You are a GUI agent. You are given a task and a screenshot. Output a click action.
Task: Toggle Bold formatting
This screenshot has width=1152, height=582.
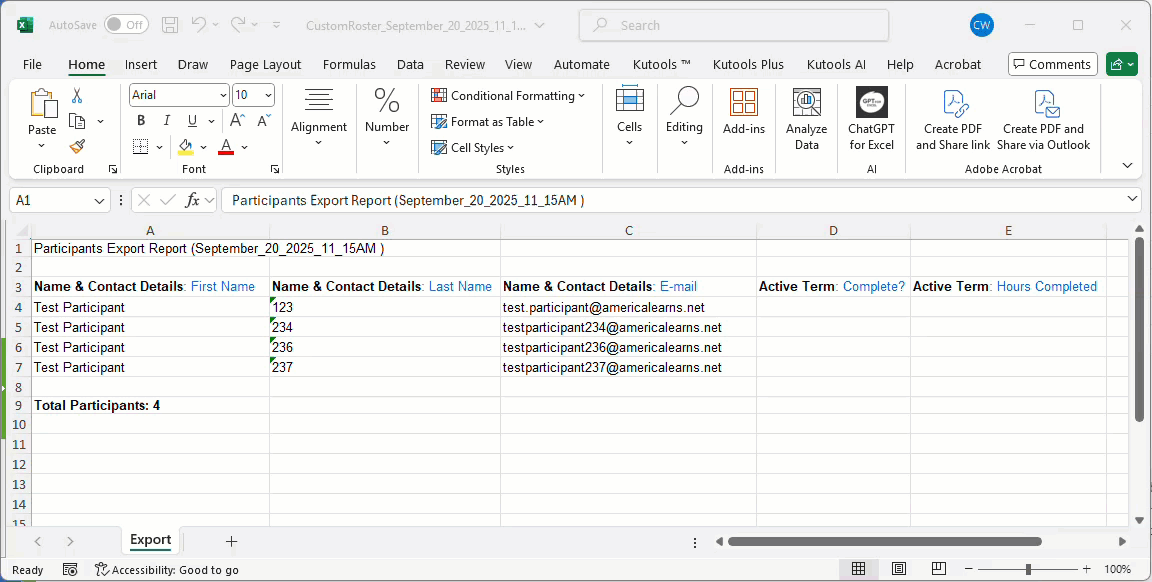pos(141,121)
